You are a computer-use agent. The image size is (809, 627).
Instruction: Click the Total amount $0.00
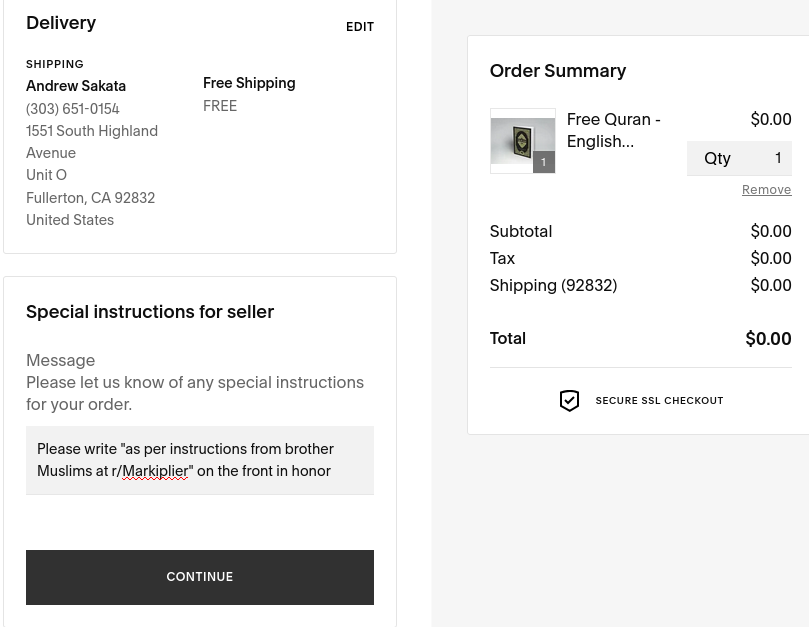coord(768,339)
